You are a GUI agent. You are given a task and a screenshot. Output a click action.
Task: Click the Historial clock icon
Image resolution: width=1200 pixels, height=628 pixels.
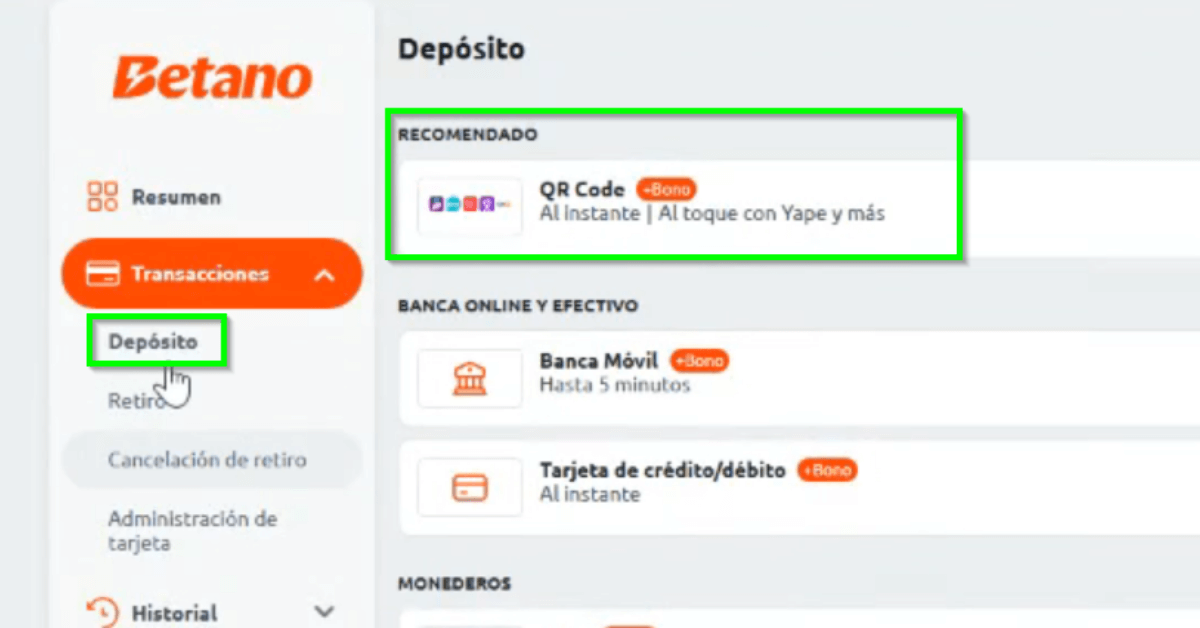pyautogui.click(x=103, y=611)
